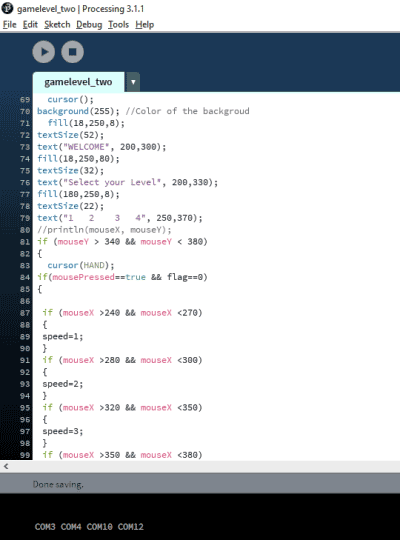Image resolution: width=400 pixels, height=540 pixels.
Task: Open the Help menu
Action: coord(145,25)
